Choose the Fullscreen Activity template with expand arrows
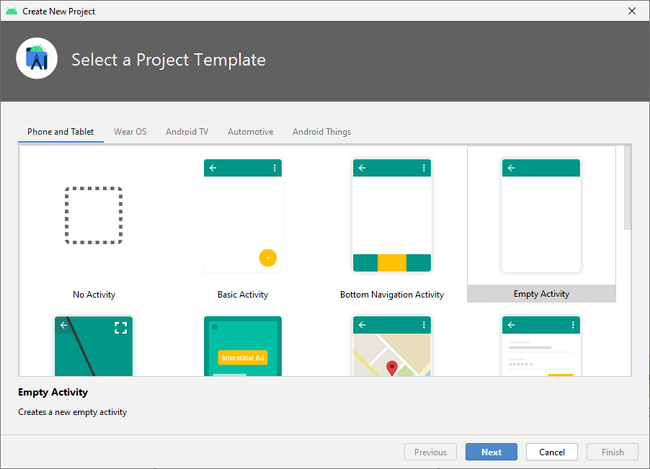The image size is (650, 469). coord(94,346)
